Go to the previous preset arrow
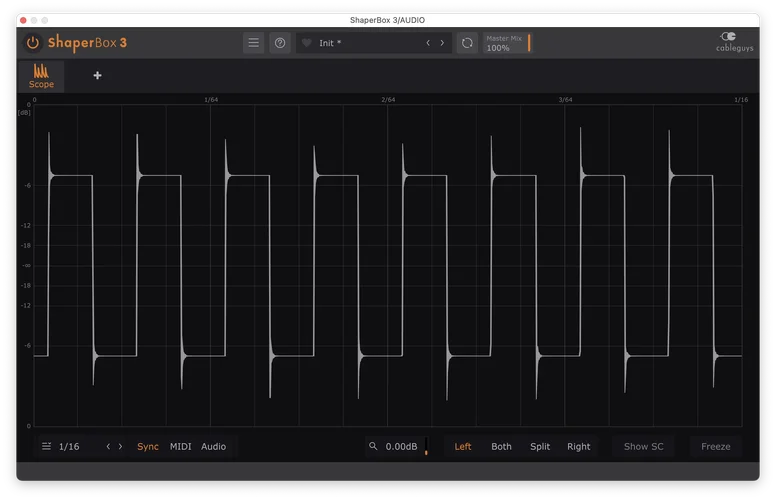 tap(429, 43)
